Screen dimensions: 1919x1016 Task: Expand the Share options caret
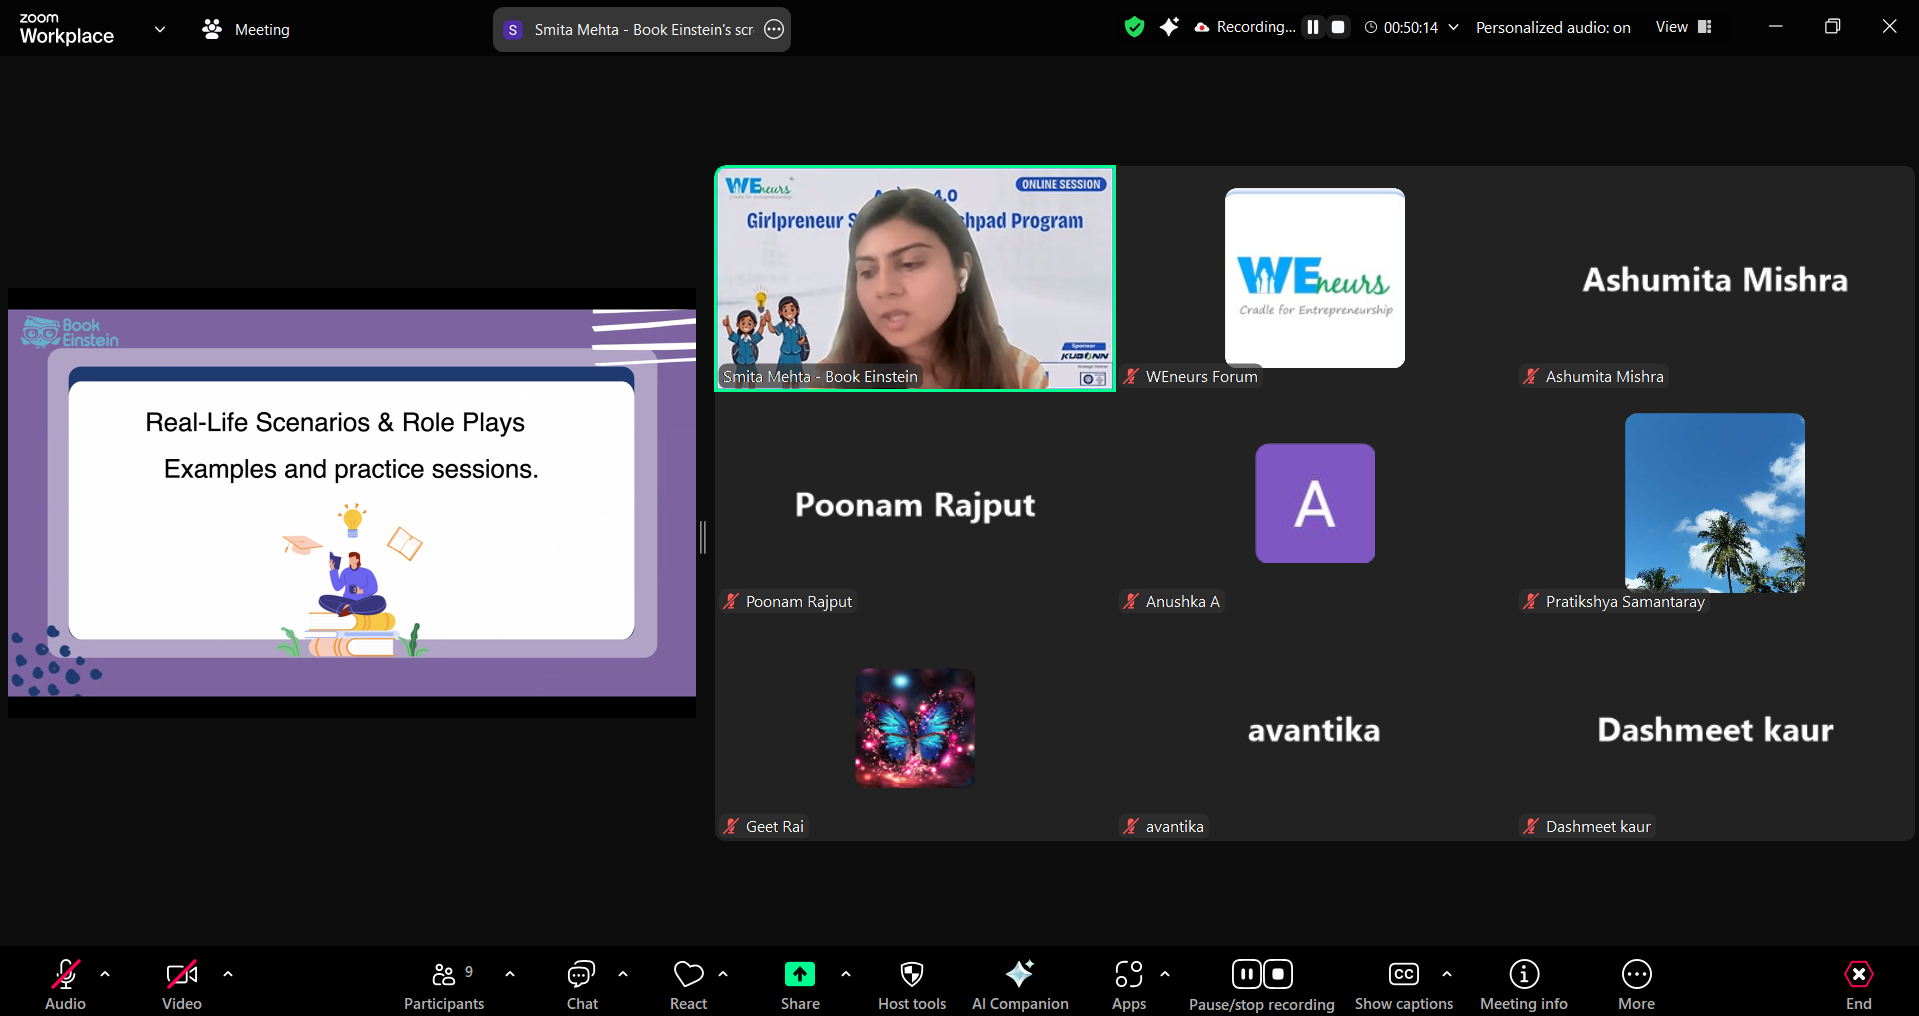[846, 974]
